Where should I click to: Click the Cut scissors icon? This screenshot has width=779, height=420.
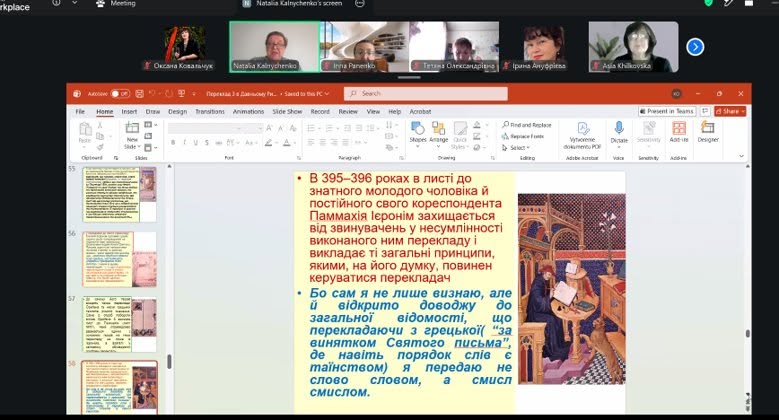coord(100,125)
